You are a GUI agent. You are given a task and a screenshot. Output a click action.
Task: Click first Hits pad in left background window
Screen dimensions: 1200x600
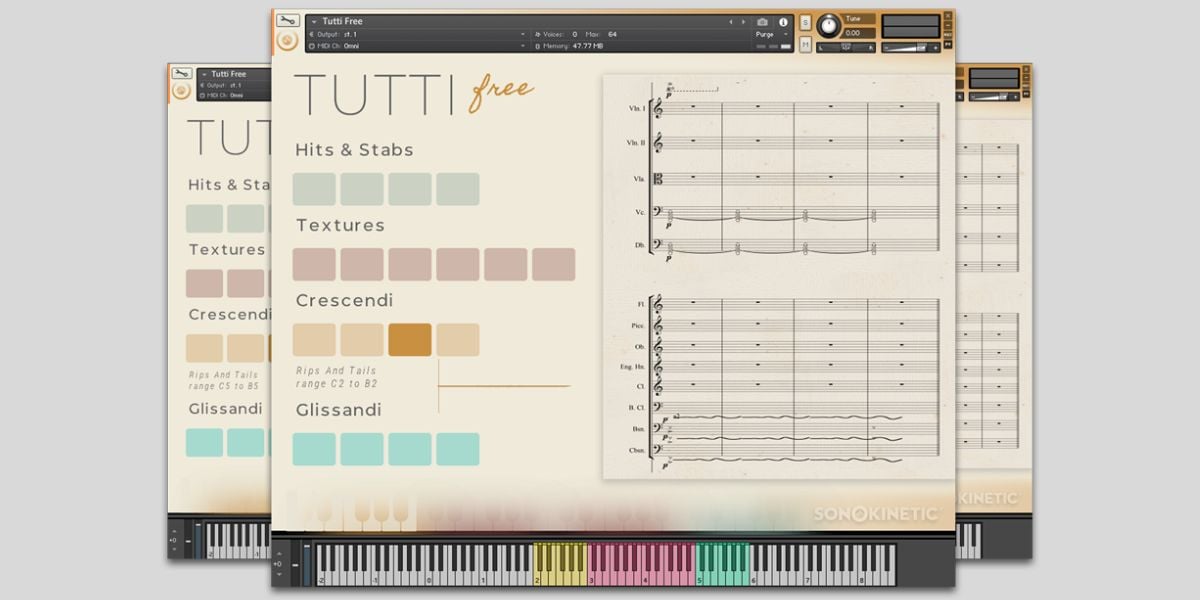[204, 219]
